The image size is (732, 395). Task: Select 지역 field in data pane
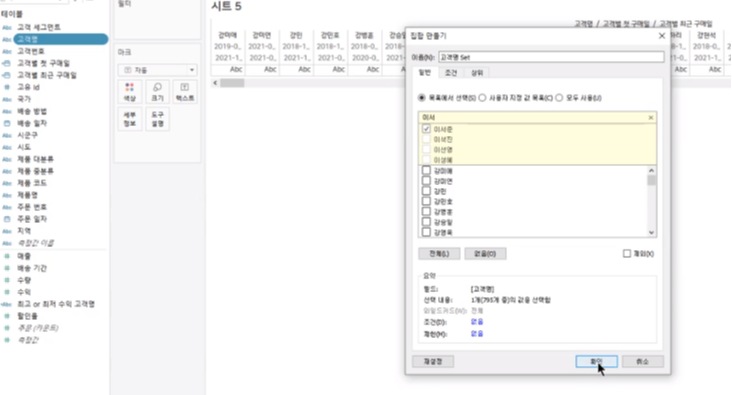(24, 231)
